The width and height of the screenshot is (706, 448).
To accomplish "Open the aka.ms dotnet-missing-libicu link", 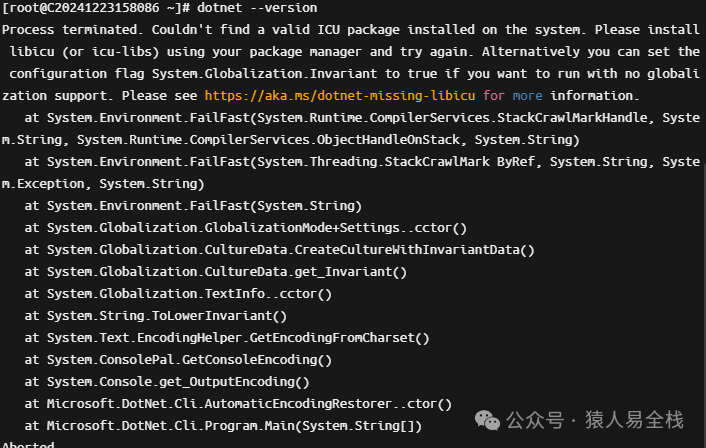I will 341,95.
